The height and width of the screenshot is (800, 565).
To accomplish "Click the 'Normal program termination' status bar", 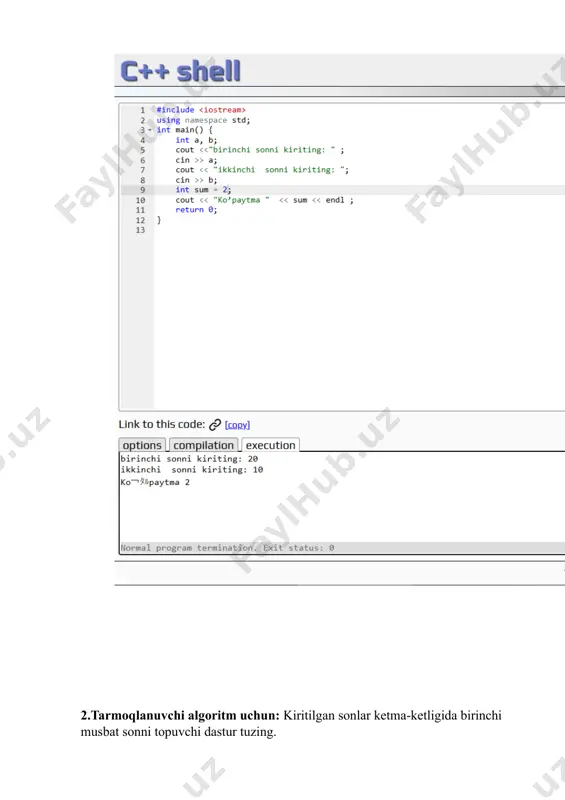I will click(342, 548).
